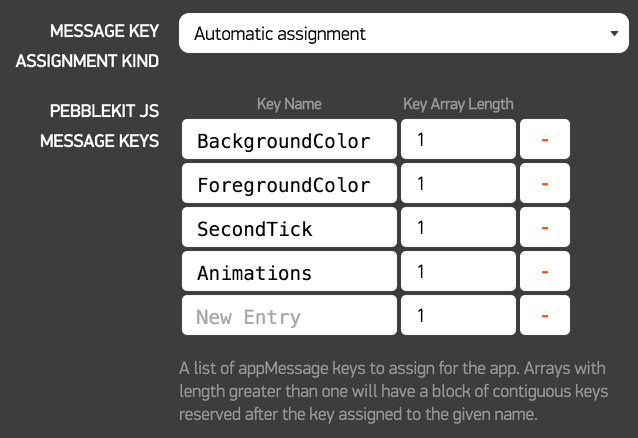Edit the Animations key name field
638x438 pixels.
click(x=289, y=272)
